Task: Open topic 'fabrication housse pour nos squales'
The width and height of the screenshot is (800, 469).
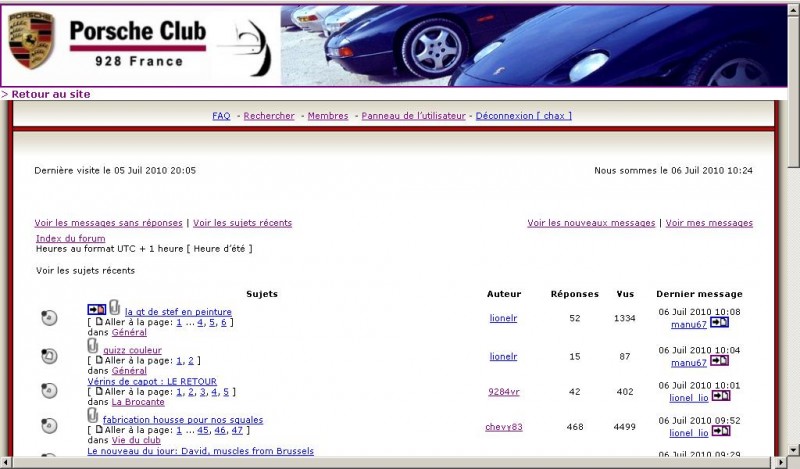Action: [183, 419]
